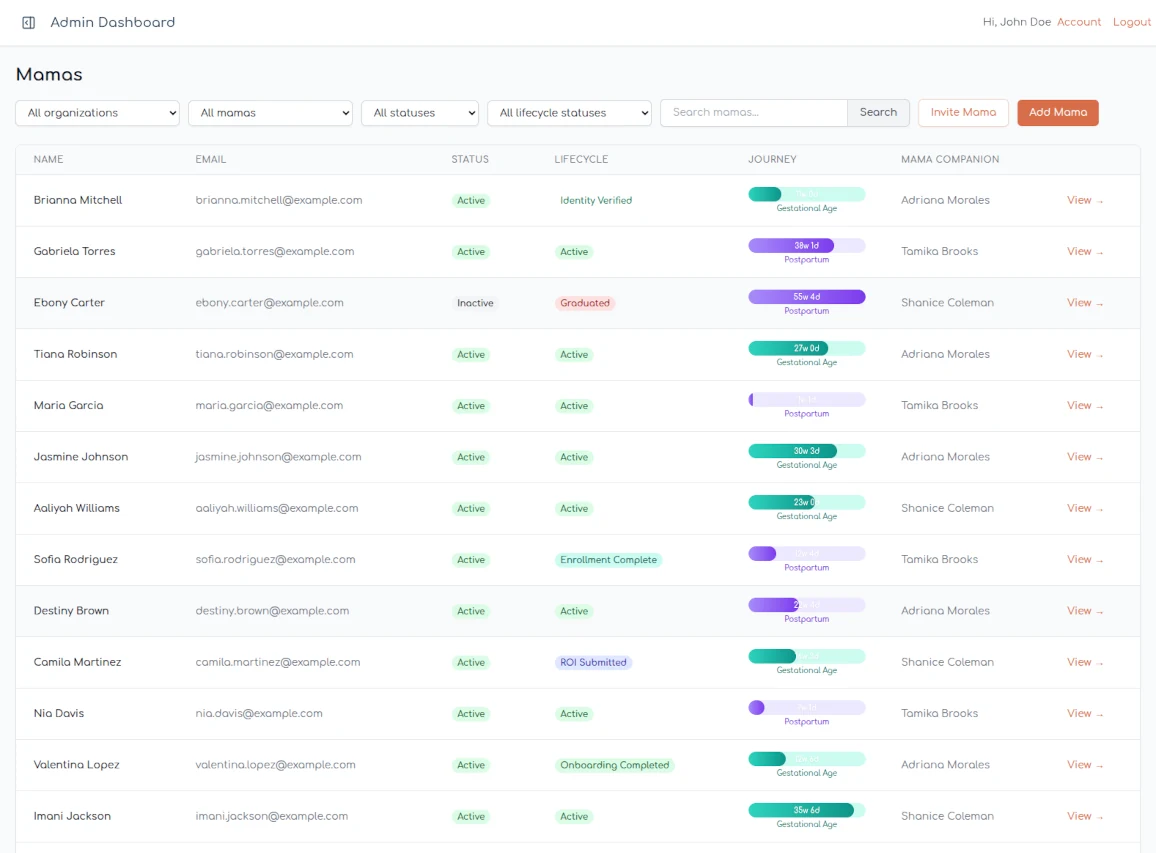The image size is (1156, 853).
Task: Click Ebony Carter's 55w 4d journey bar
Action: (x=807, y=297)
